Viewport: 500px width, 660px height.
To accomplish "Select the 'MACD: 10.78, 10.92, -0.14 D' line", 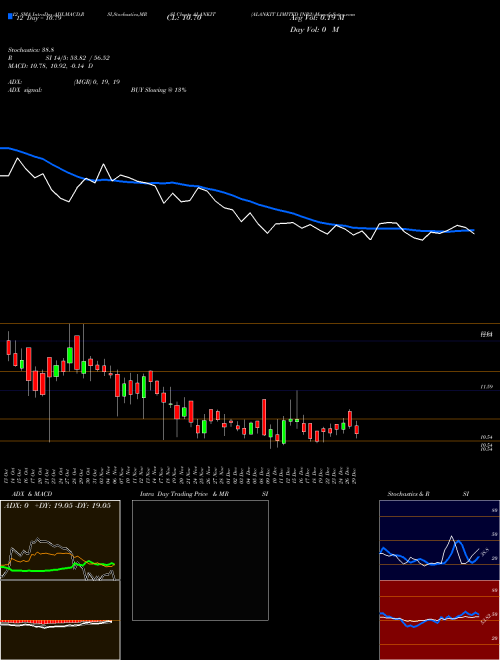I will pyautogui.click(x=51, y=66).
